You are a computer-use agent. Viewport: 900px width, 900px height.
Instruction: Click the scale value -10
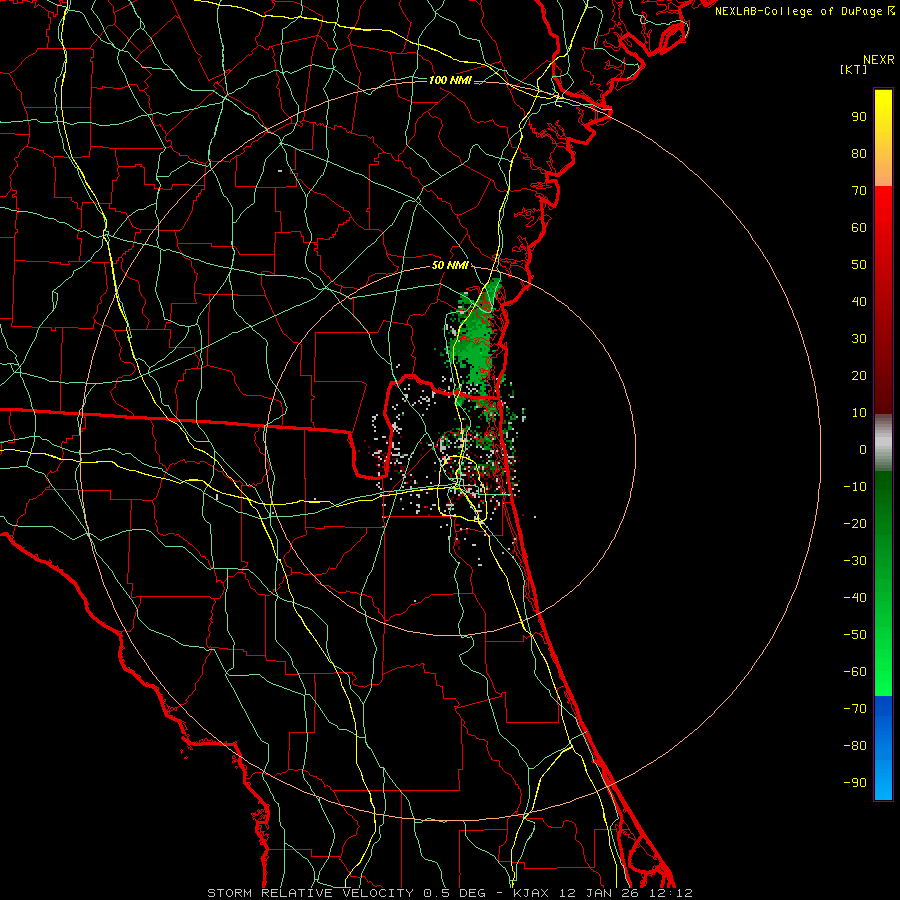(855, 487)
